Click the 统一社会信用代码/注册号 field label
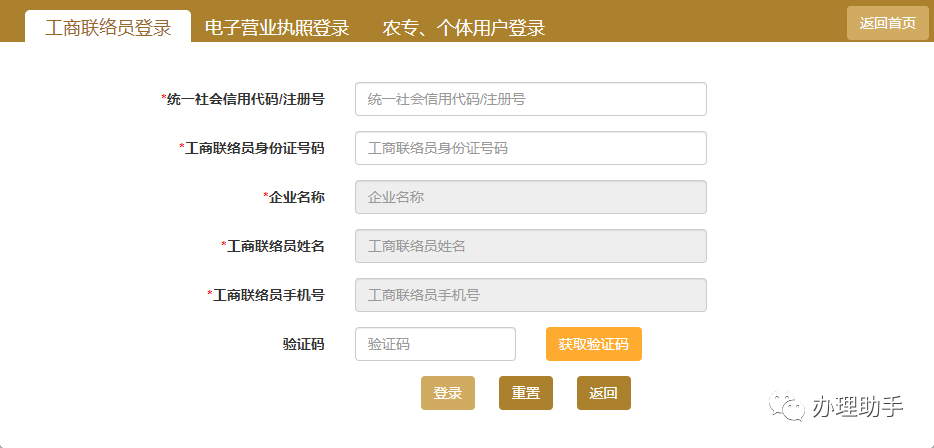 [x=243, y=99]
